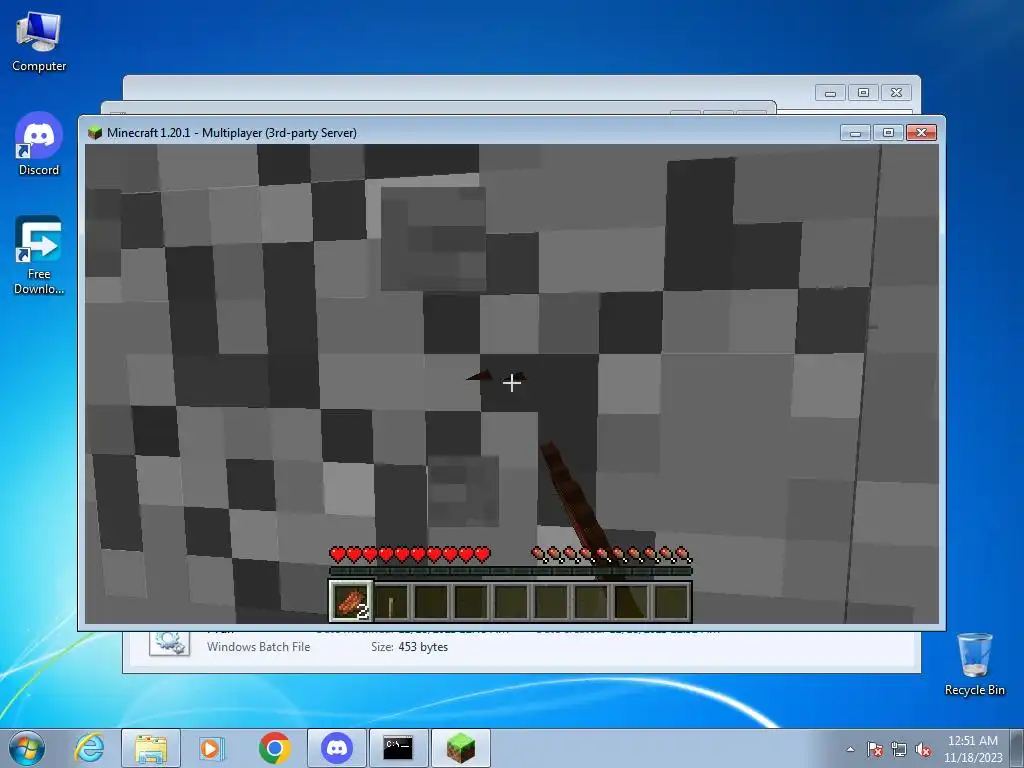Click the batch file gear icon in Explorer details pane
The image size is (1024, 768).
point(169,643)
